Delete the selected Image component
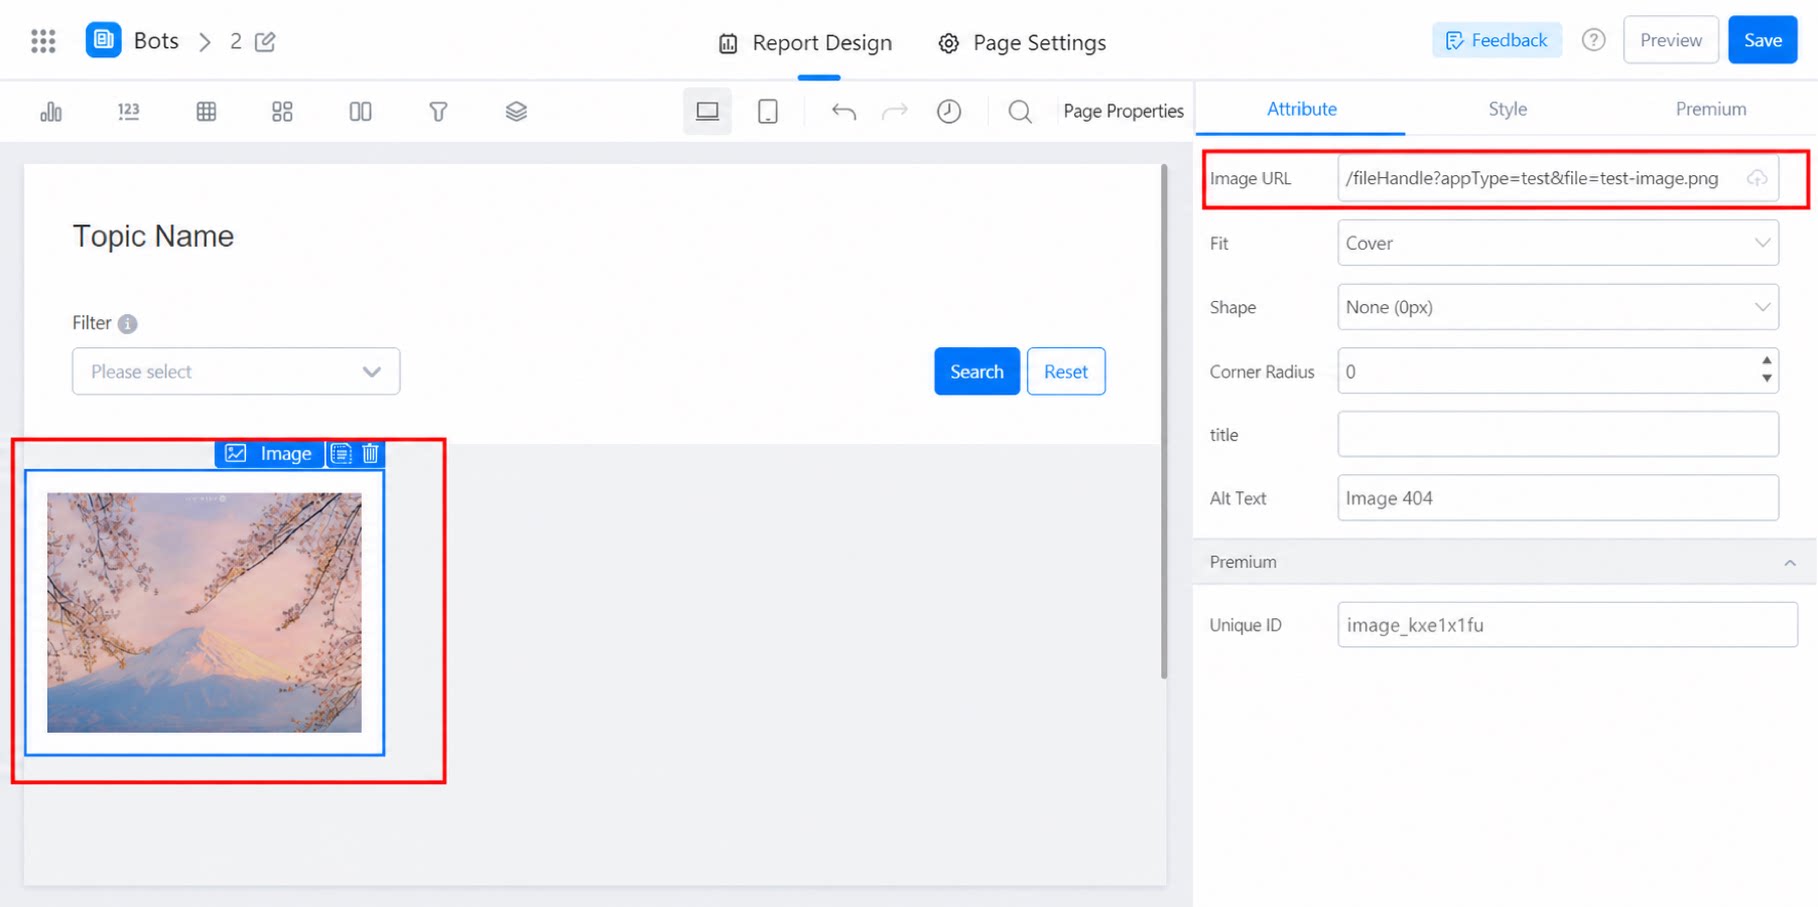The width and height of the screenshot is (1818, 907). 371,453
